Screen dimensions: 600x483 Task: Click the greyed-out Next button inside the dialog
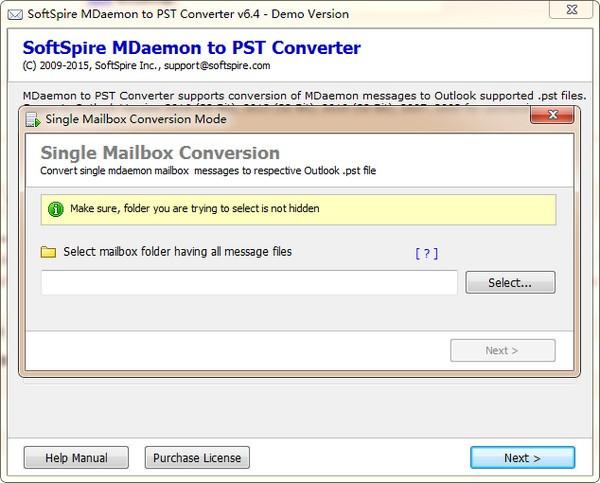(502, 350)
